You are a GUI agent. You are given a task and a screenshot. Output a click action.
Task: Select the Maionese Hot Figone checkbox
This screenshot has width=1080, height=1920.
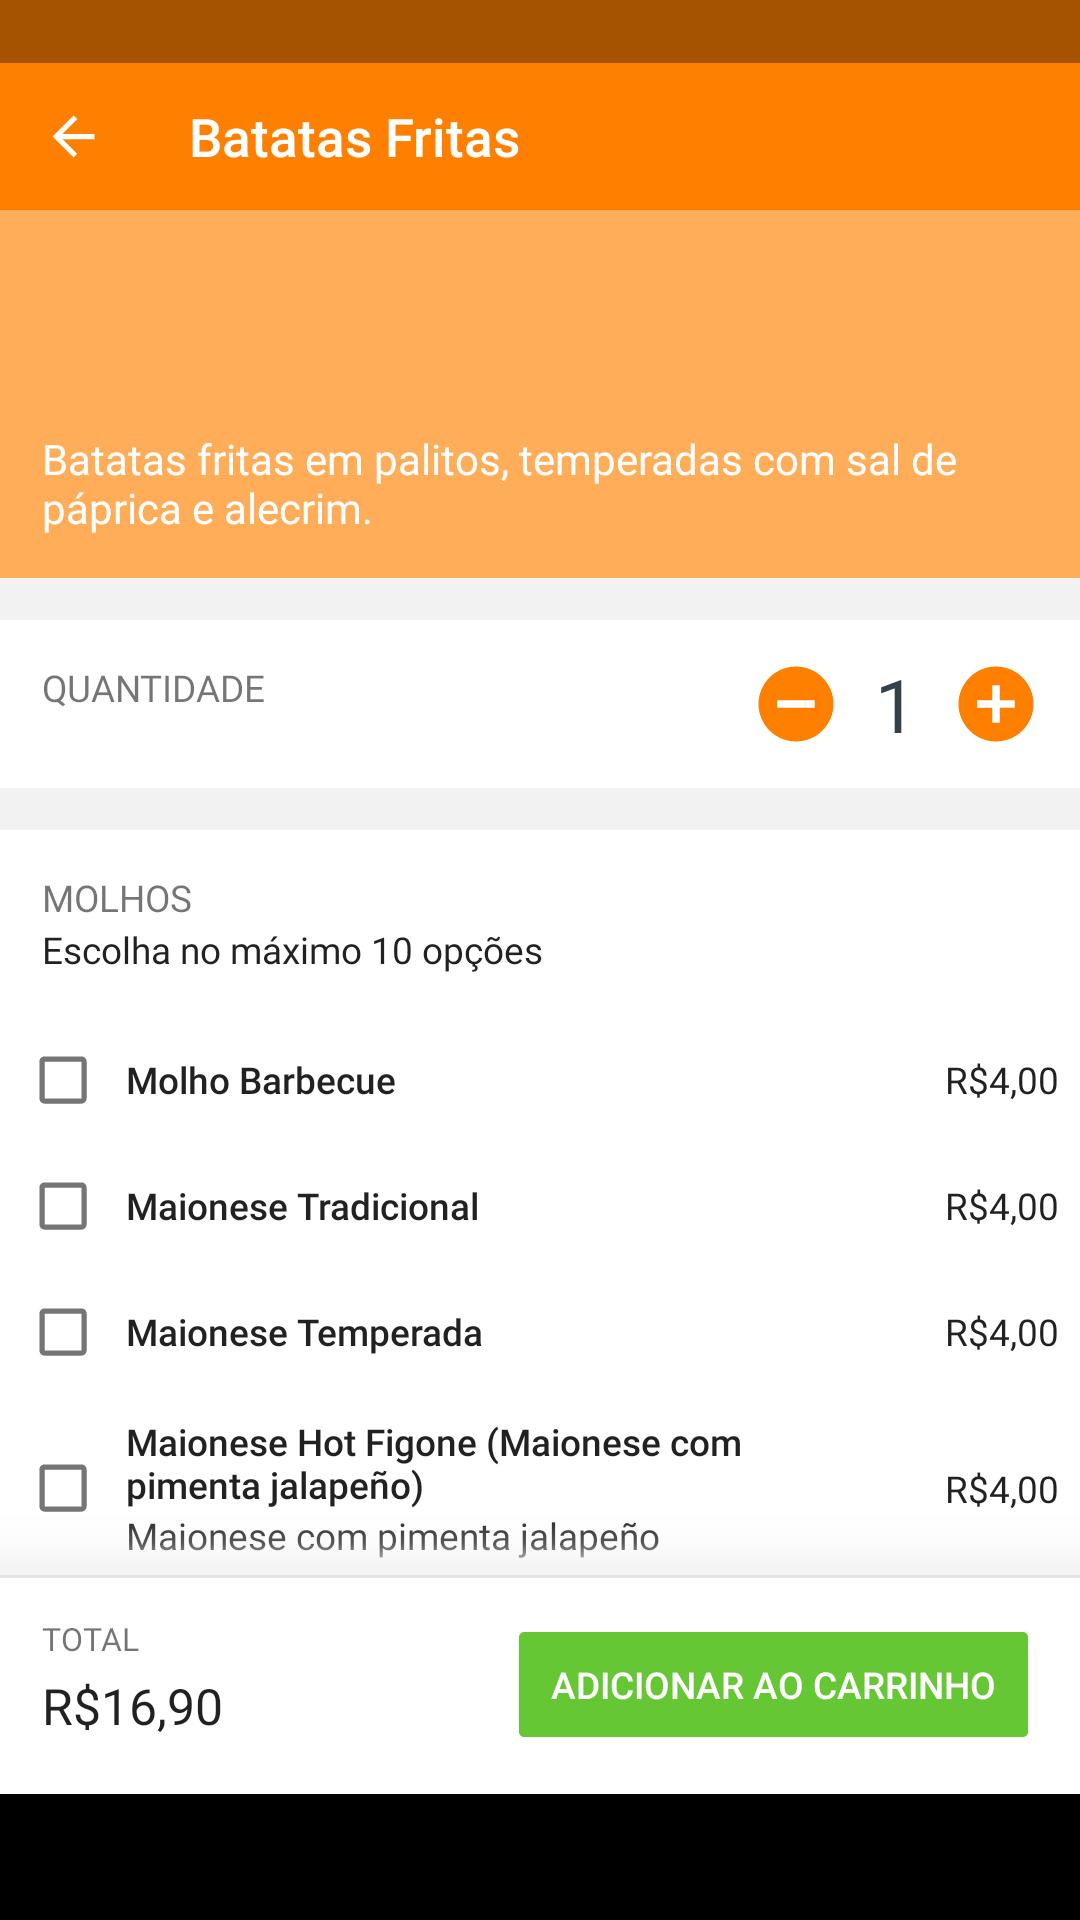pyautogui.click(x=63, y=1488)
